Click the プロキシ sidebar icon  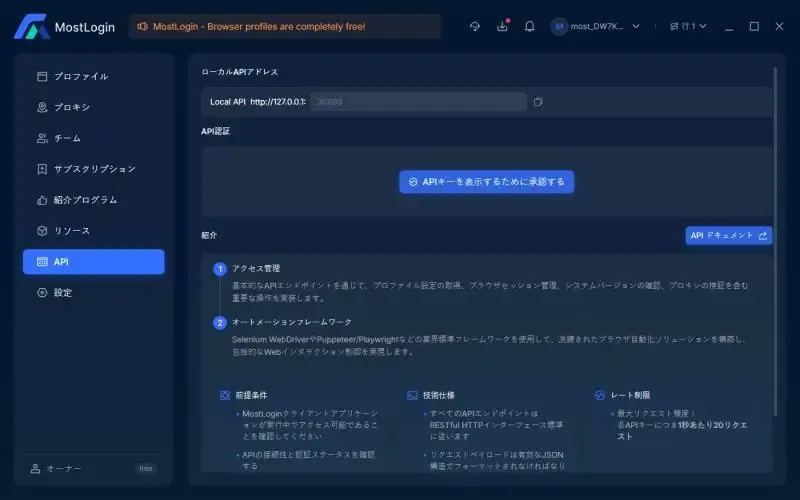[42, 107]
